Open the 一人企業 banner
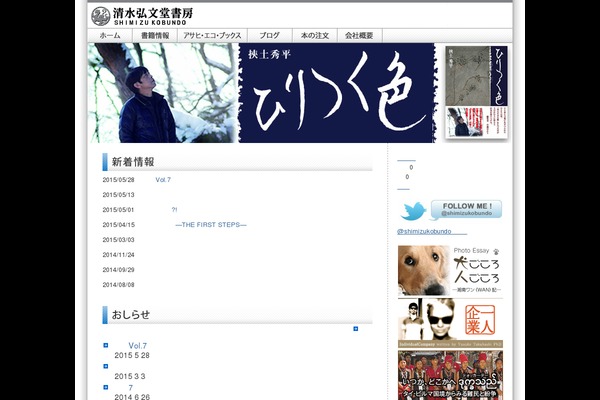 pos(450,323)
